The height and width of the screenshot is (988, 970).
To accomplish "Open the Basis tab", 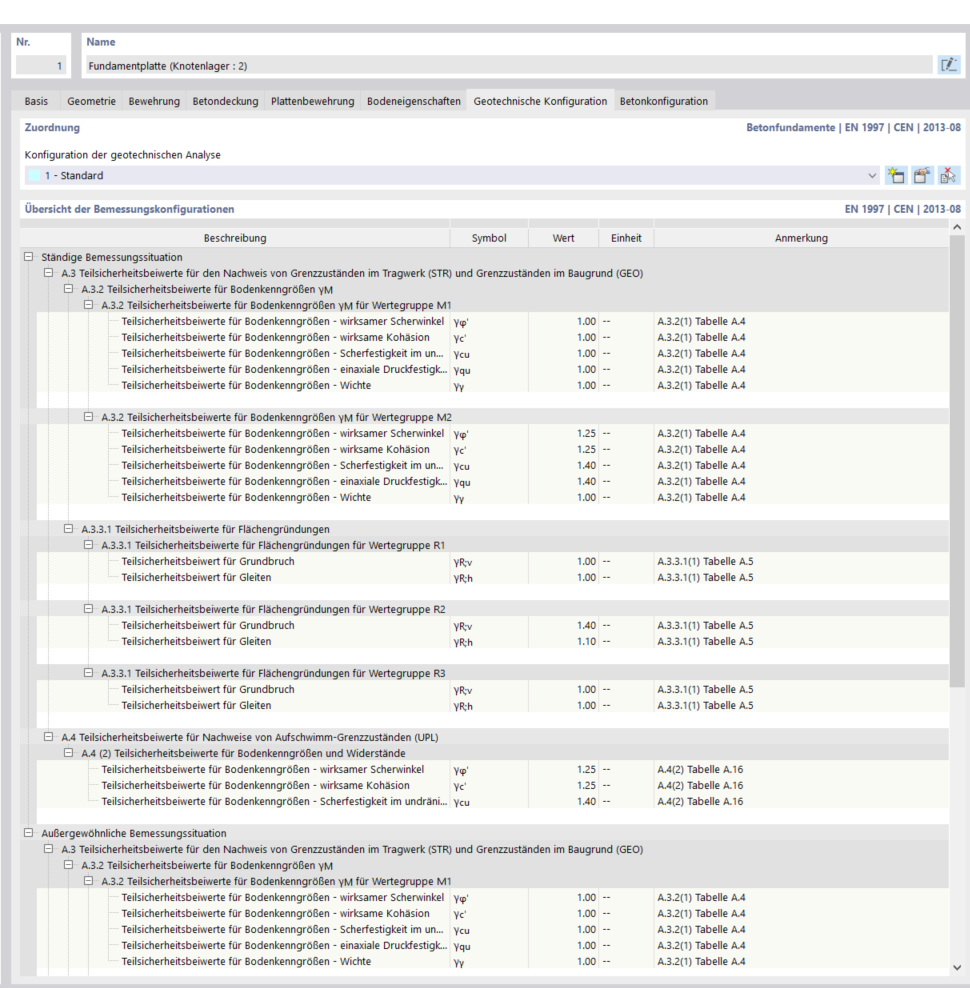I will pyautogui.click(x=36, y=101).
